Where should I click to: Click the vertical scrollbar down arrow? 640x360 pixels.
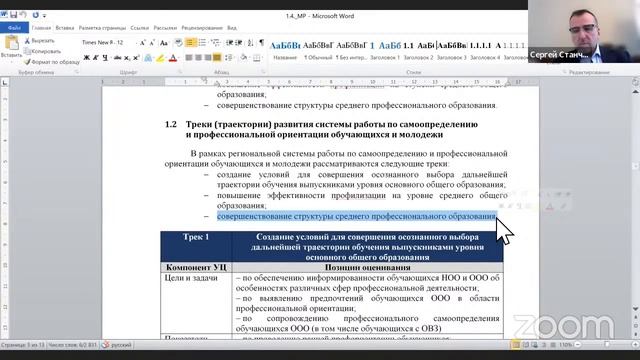point(636,309)
